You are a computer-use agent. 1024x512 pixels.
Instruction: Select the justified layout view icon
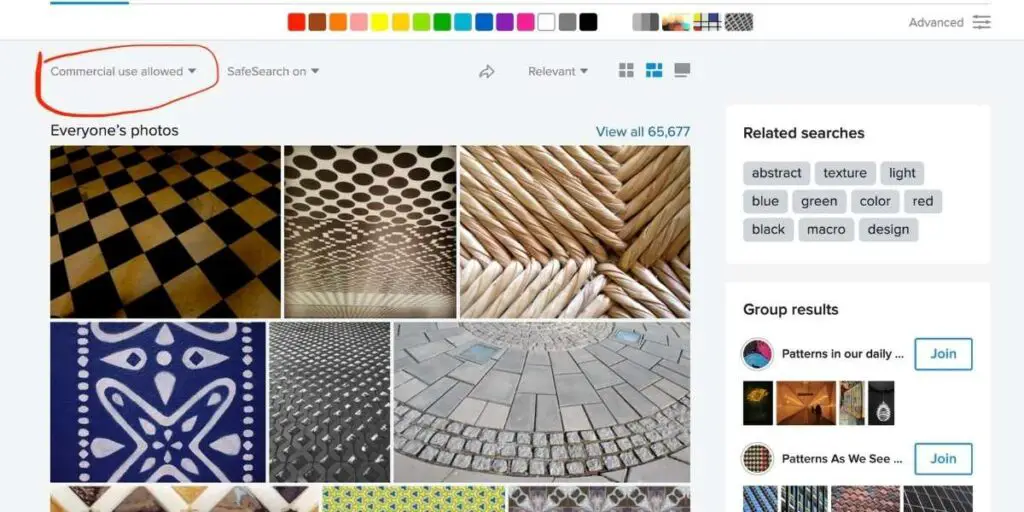(654, 71)
